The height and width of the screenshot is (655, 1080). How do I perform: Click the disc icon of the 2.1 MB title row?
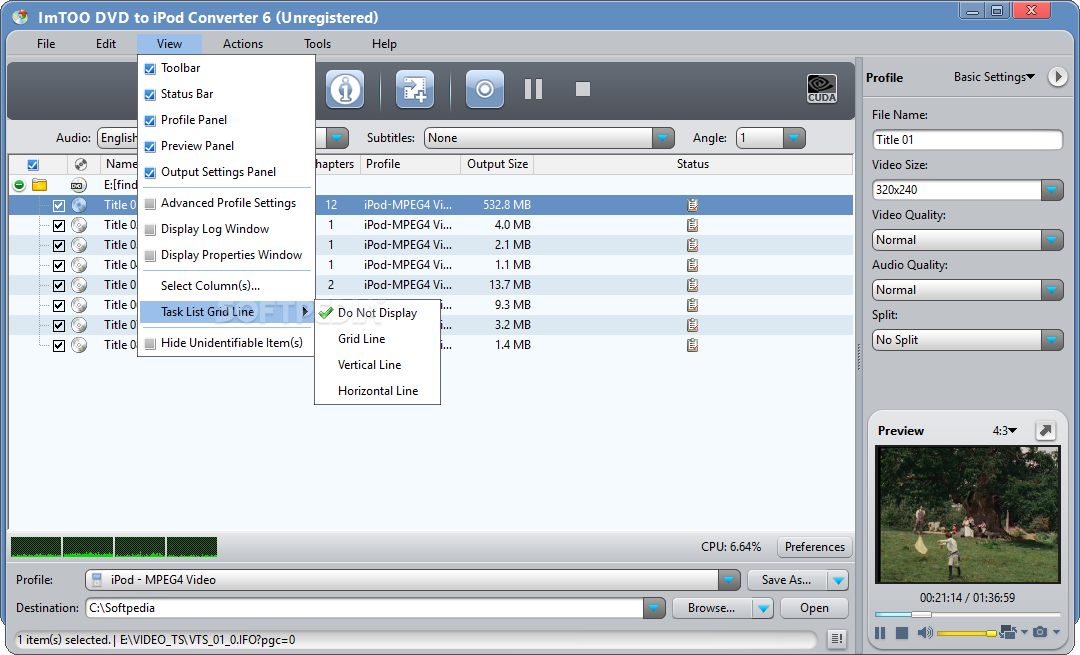tap(79, 245)
